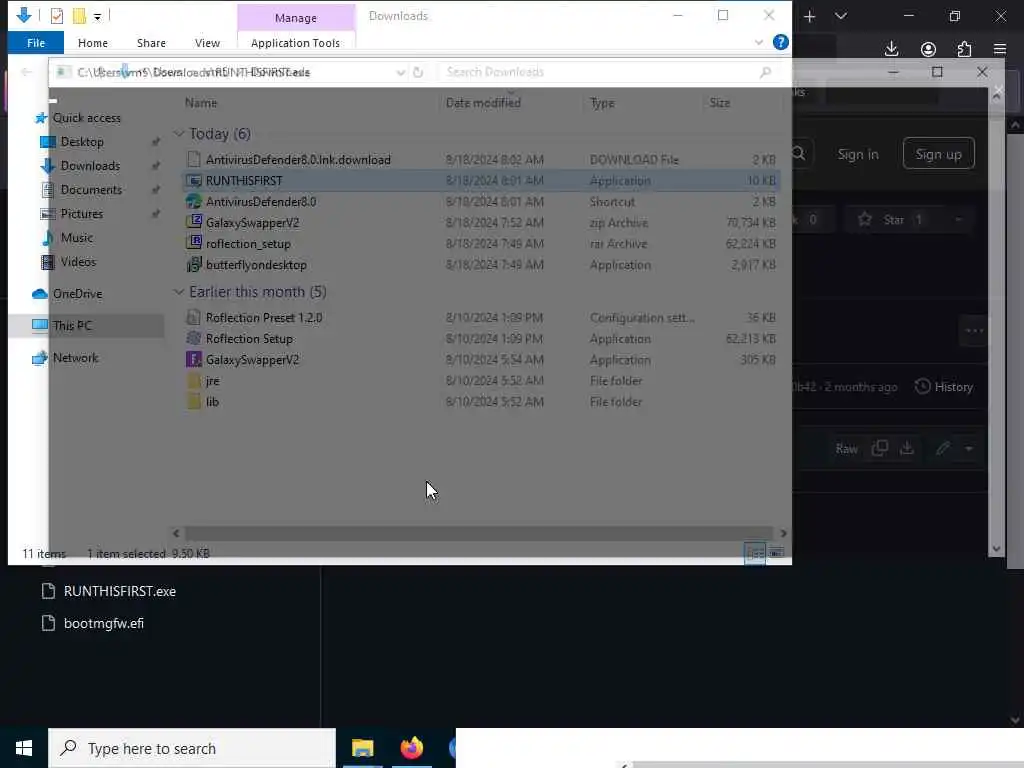Click the Manage contextual tab
Viewport: 1024px width, 768px height.
click(295, 18)
